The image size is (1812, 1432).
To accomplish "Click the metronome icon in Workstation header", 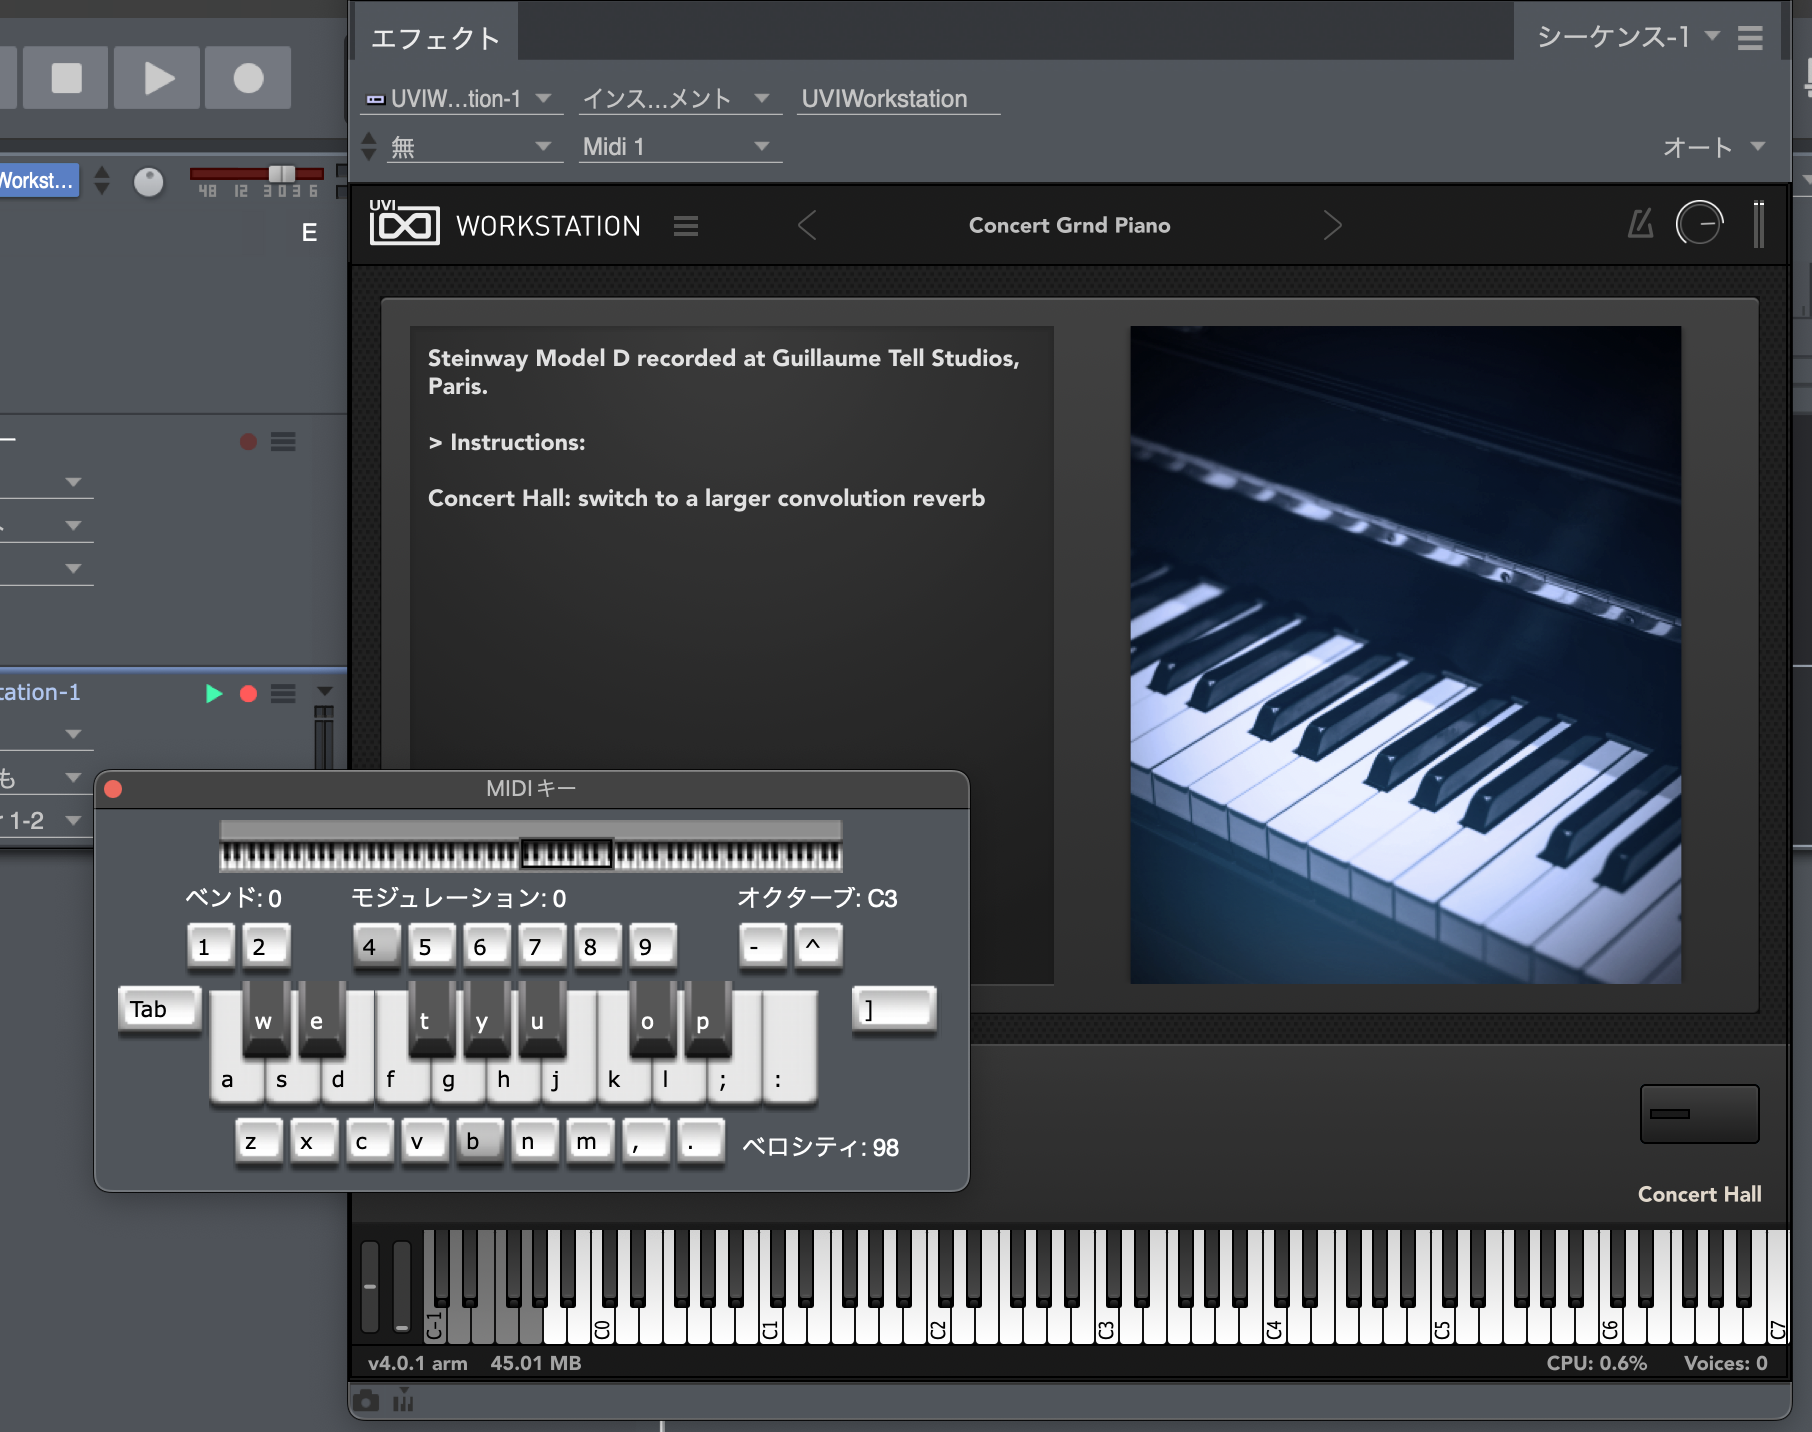I will click(x=1640, y=223).
